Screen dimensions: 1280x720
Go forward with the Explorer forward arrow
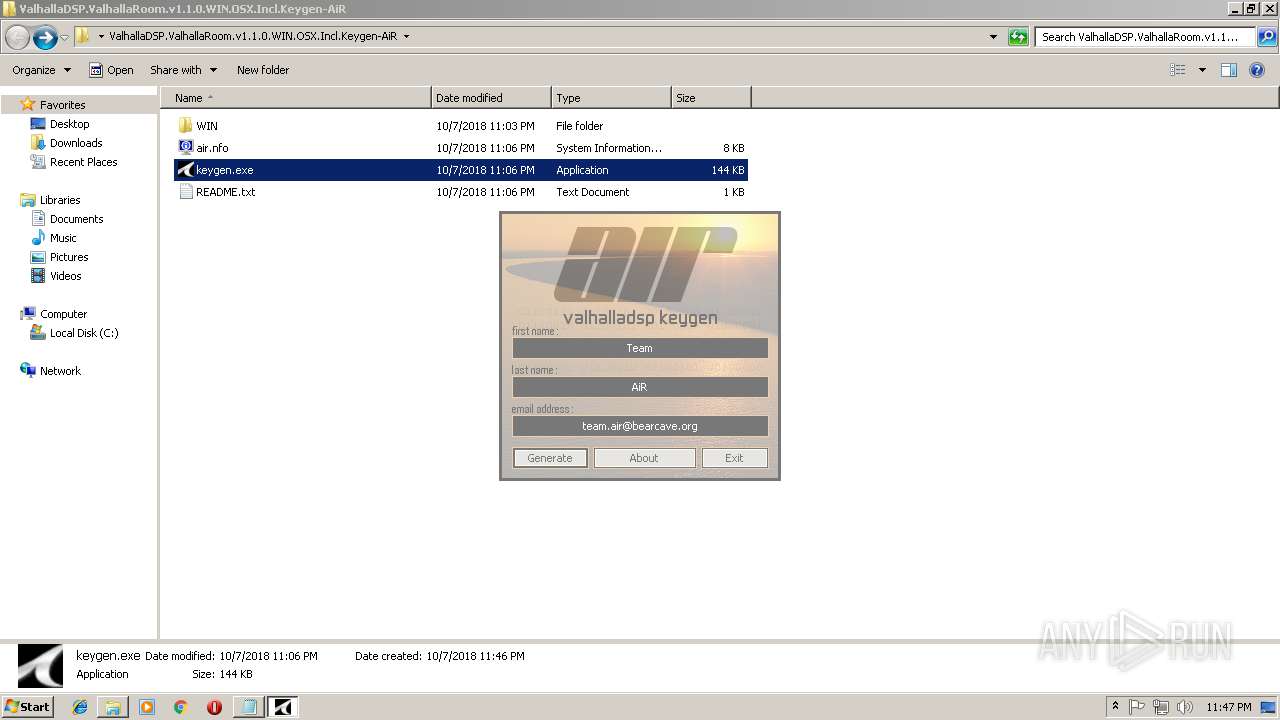point(45,38)
